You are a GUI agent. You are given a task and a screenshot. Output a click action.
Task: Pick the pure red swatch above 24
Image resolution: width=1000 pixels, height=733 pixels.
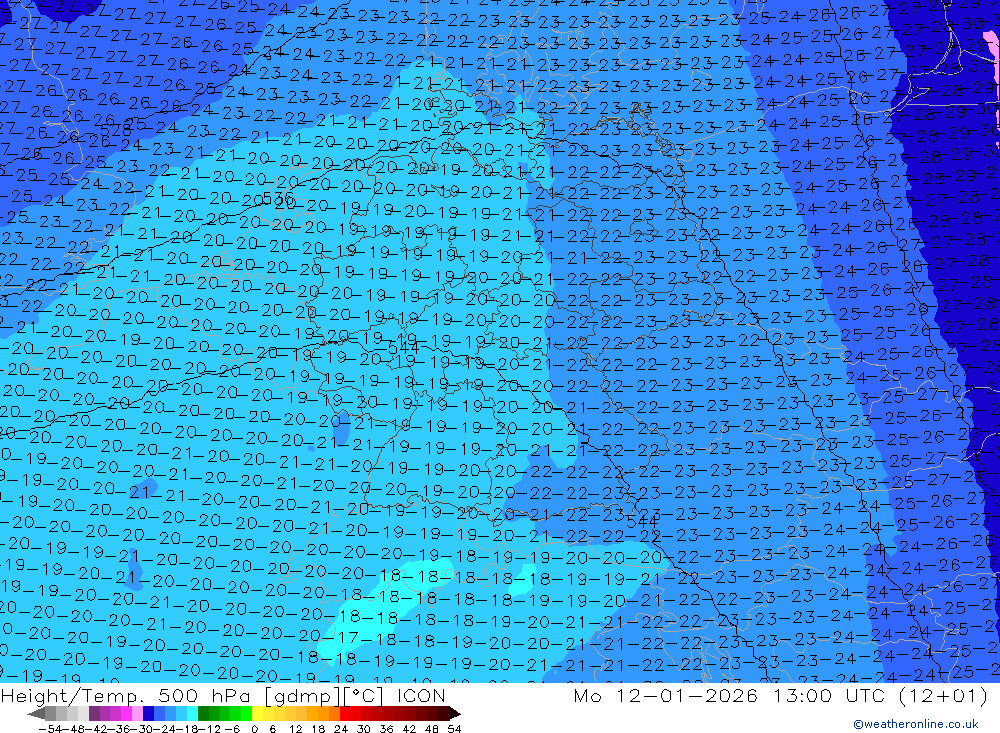(x=345, y=713)
